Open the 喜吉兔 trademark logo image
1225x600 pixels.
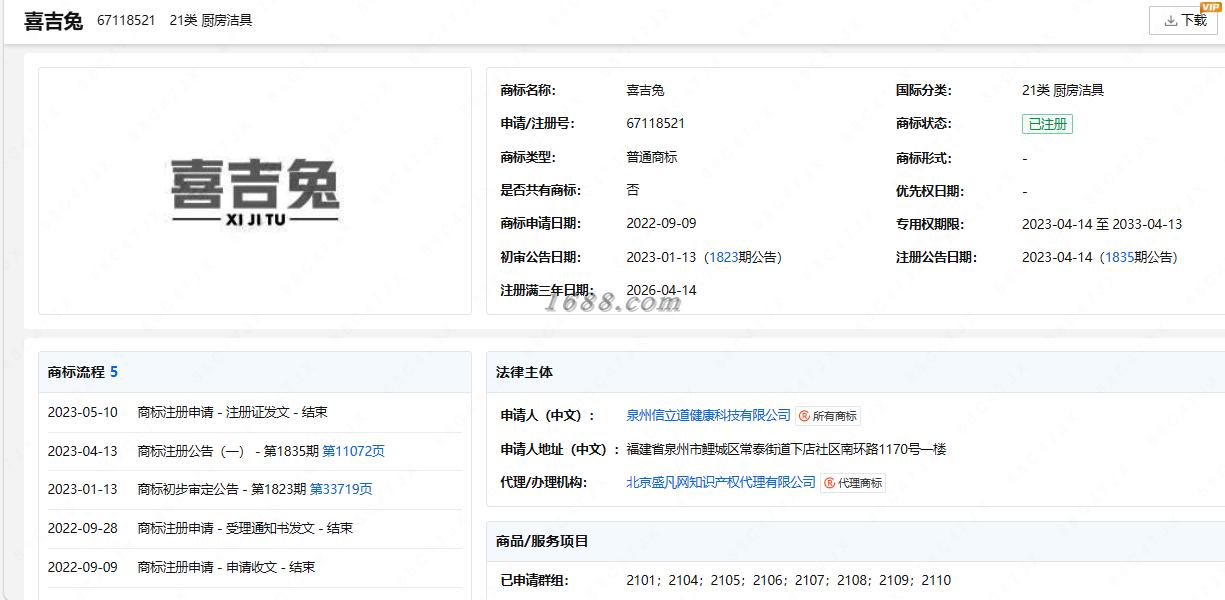pyautogui.click(x=255, y=191)
